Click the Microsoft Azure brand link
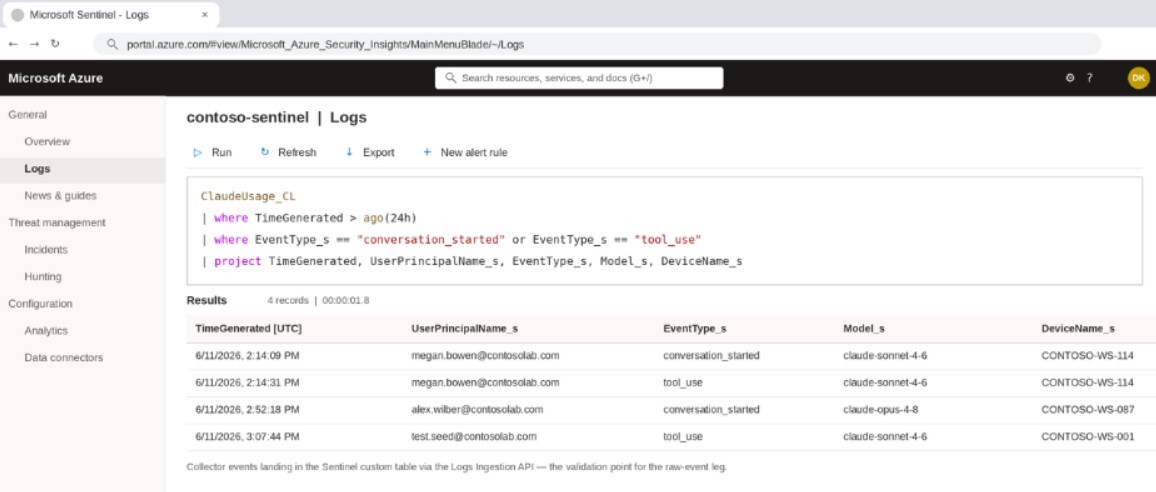 [55, 78]
